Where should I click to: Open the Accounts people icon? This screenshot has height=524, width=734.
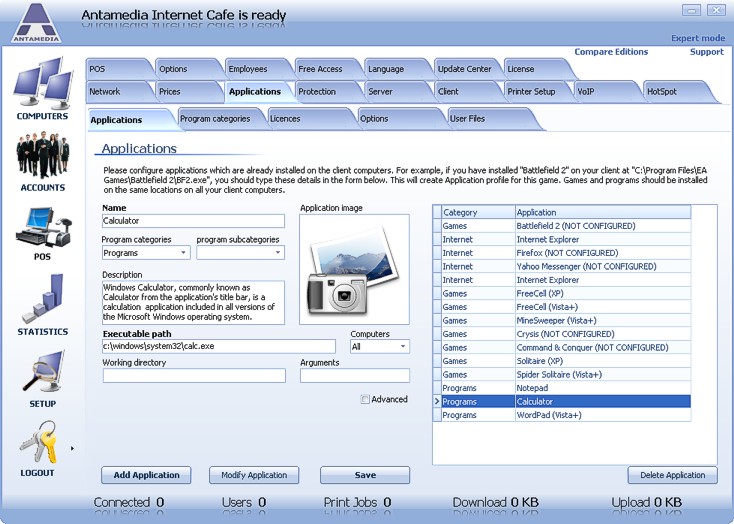tap(43, 154)
